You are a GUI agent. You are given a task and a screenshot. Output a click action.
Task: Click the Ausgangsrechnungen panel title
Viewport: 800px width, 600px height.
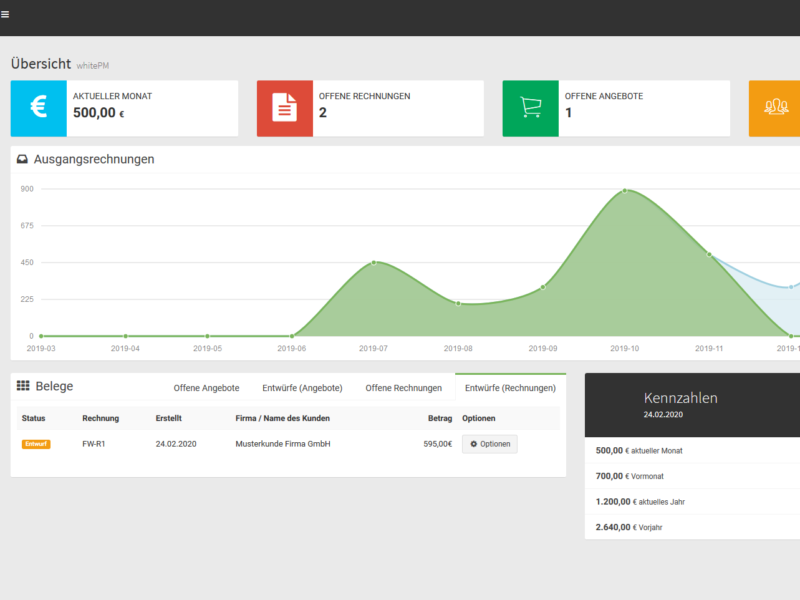point(94,159)
